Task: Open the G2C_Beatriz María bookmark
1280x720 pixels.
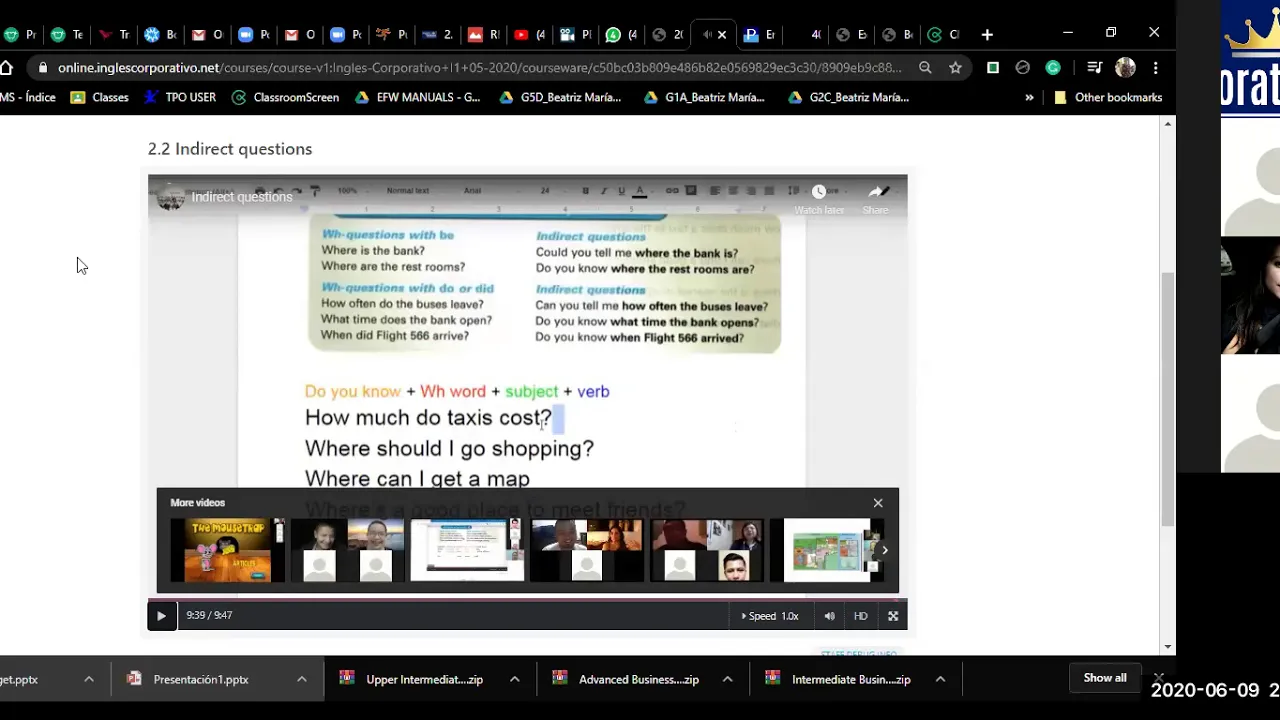Action: 848,98
